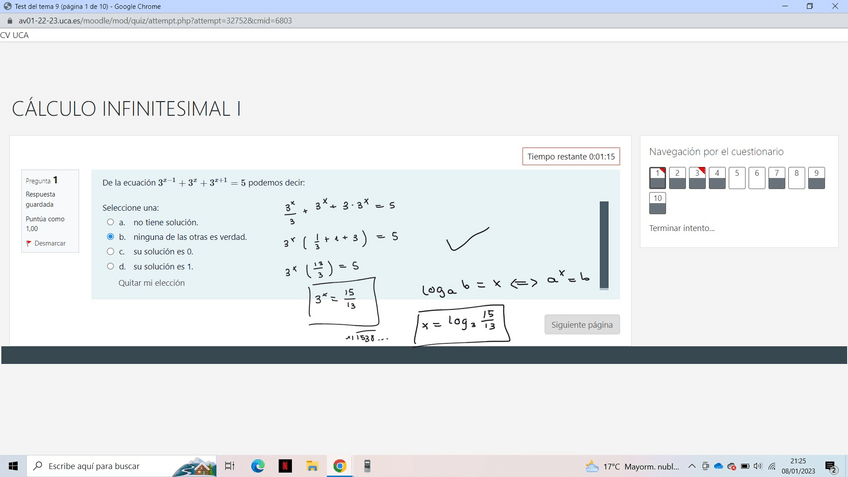
Task: Click the Wi-Fi network tray icon
Action: pyautogui.click(x=772, y=466)
